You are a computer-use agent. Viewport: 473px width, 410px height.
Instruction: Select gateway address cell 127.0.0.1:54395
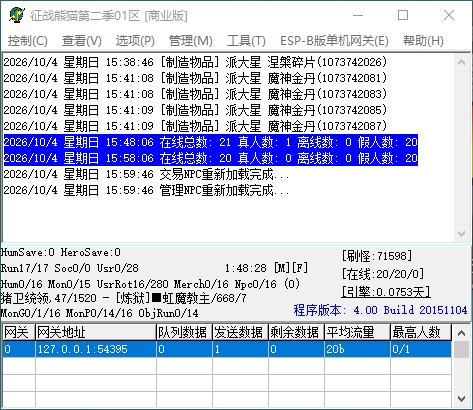(x=96, y=349)
